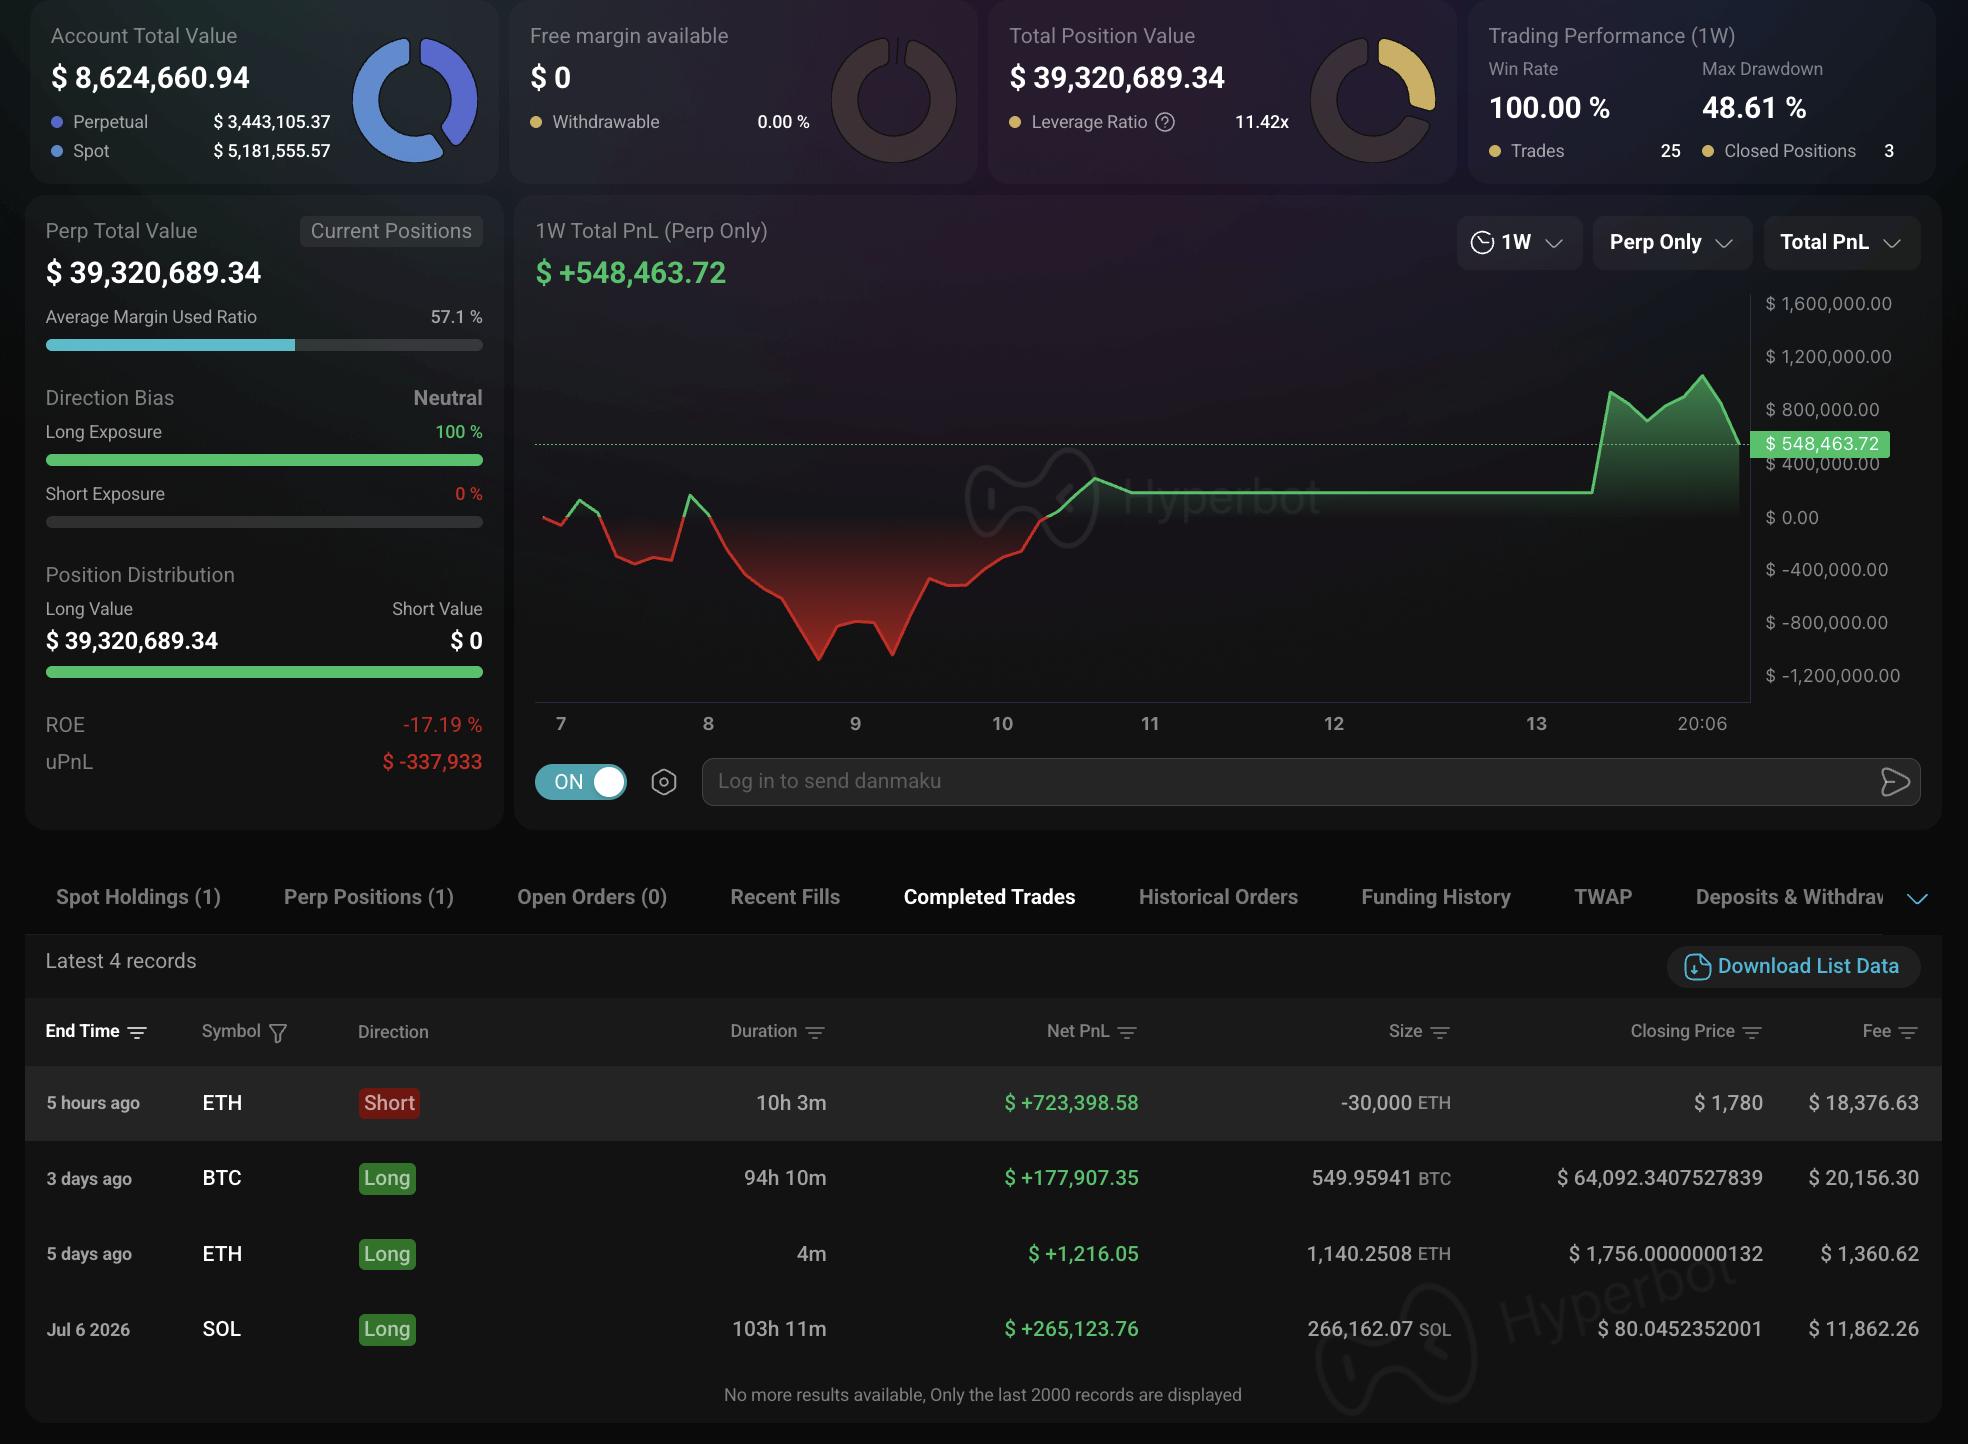This screenshot has width=1968, height=1444.
Task: Click Leverage Ratio help question icon
Action: pos(1165,122)
